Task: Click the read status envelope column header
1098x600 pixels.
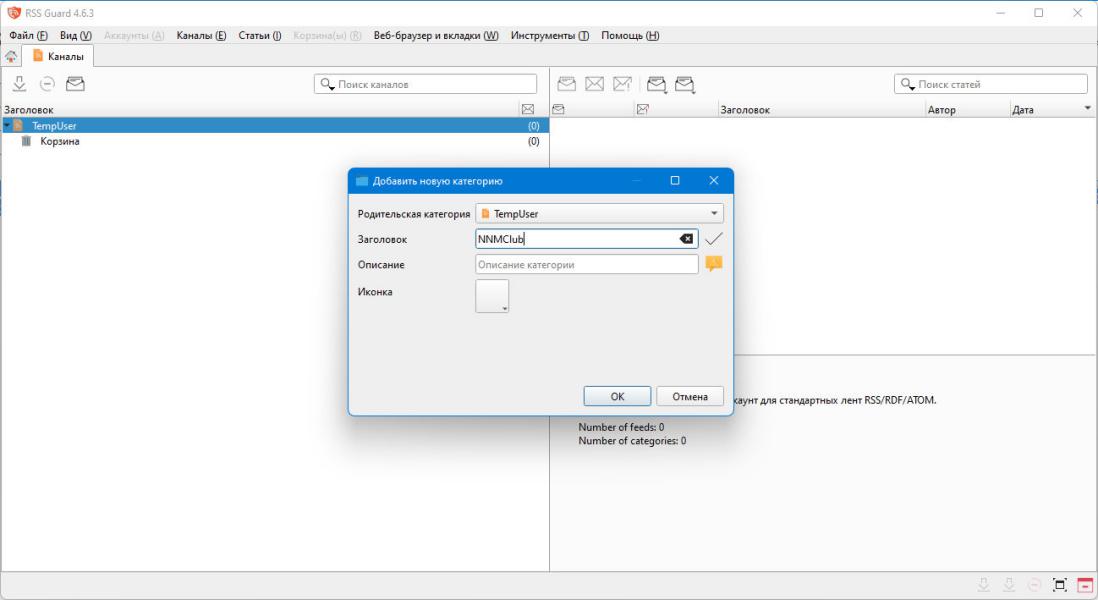Action: [x=558, y=109]
